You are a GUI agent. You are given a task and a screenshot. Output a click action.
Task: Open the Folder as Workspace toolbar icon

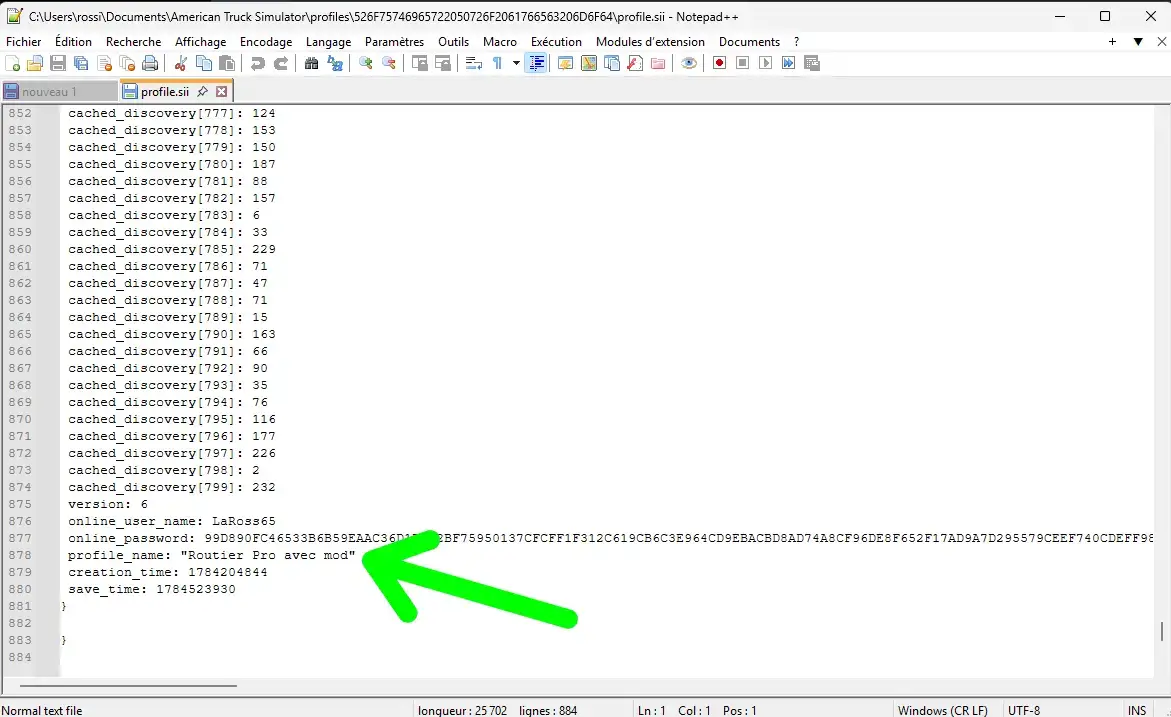coord(658,63)
